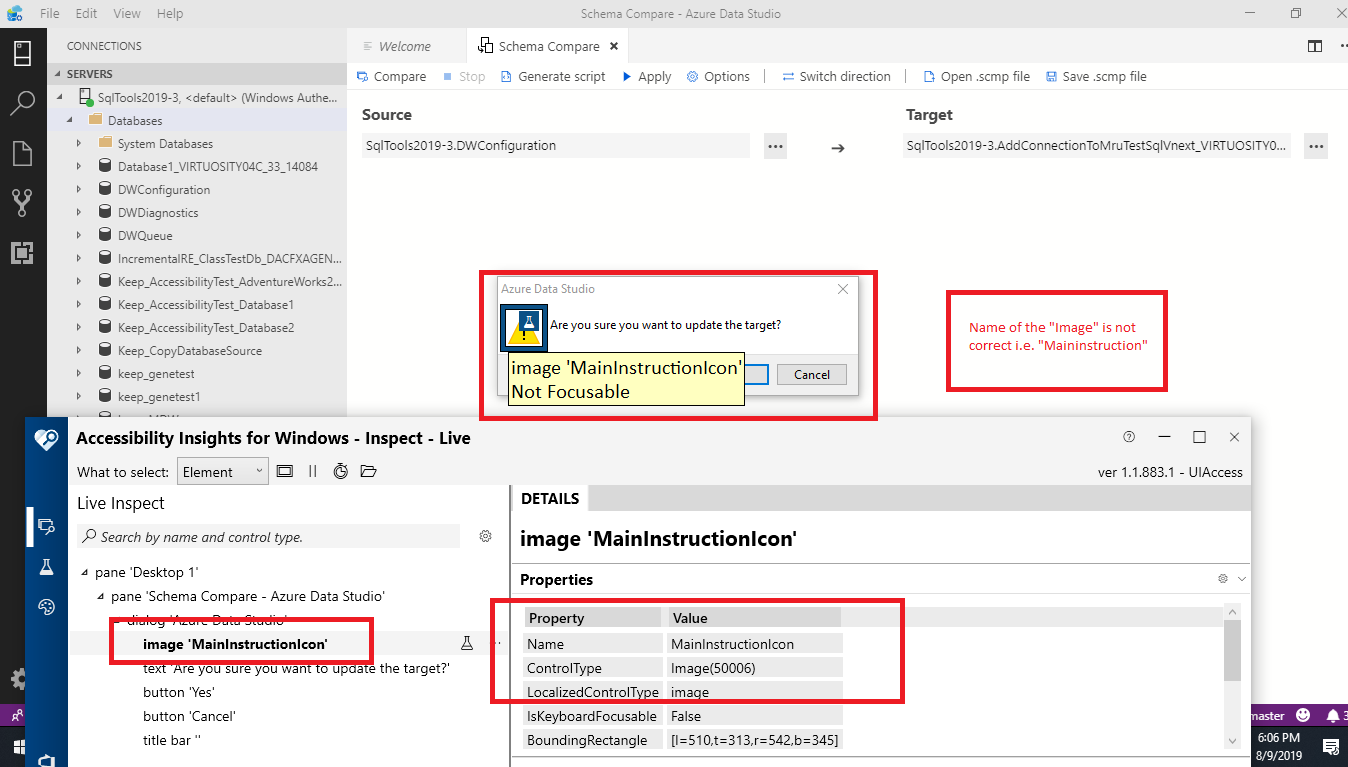
Task: Click the Cancel button in the update dialog
Action: (811, 374)
